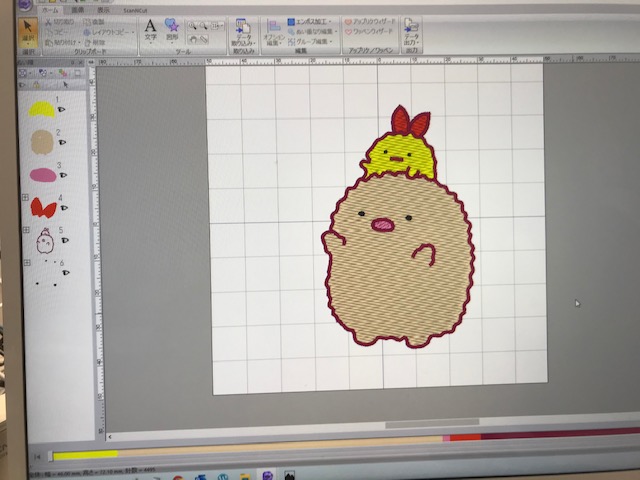The image size is (640, 480).
Task: Click the zoom in magnifier icon
Action: click(192, 26)
